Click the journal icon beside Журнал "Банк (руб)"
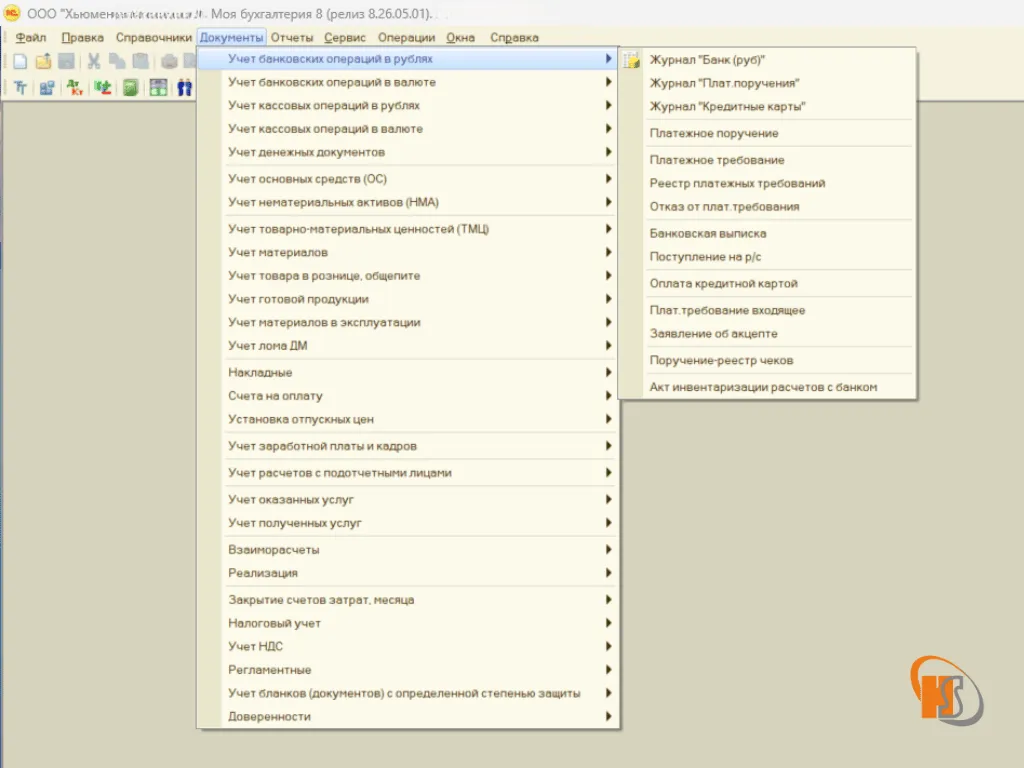Viewport: 1024px width, 768px height. (632, 61)
